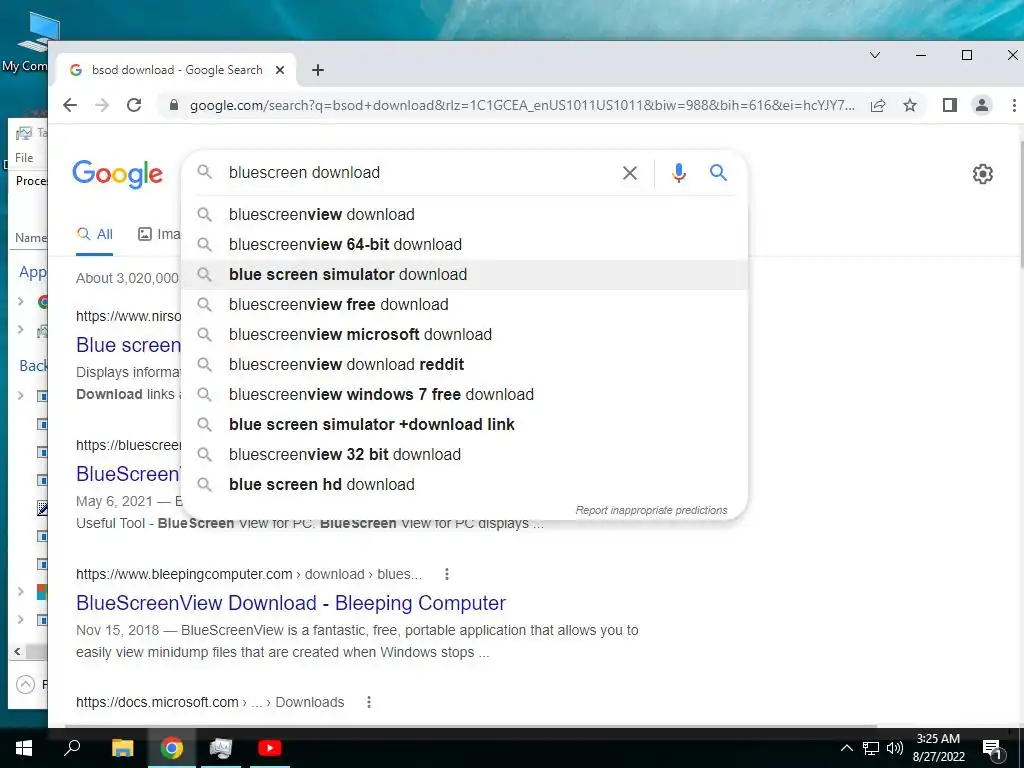Open File Explorer from the taskbar
This screenshot has height=768, width=1024.
click(x=122, y=748)
